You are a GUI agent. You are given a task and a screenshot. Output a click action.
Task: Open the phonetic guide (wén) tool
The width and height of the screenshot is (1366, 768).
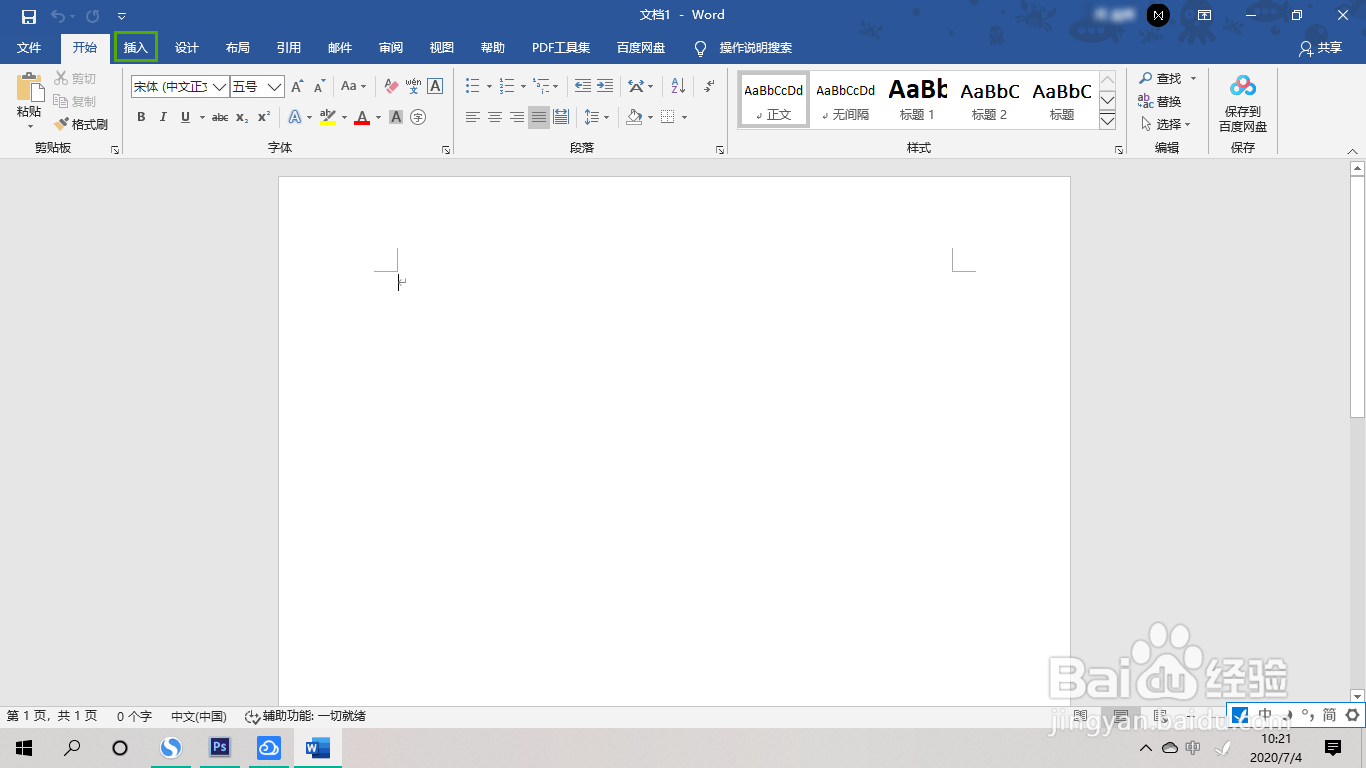(x=413, y=87)
